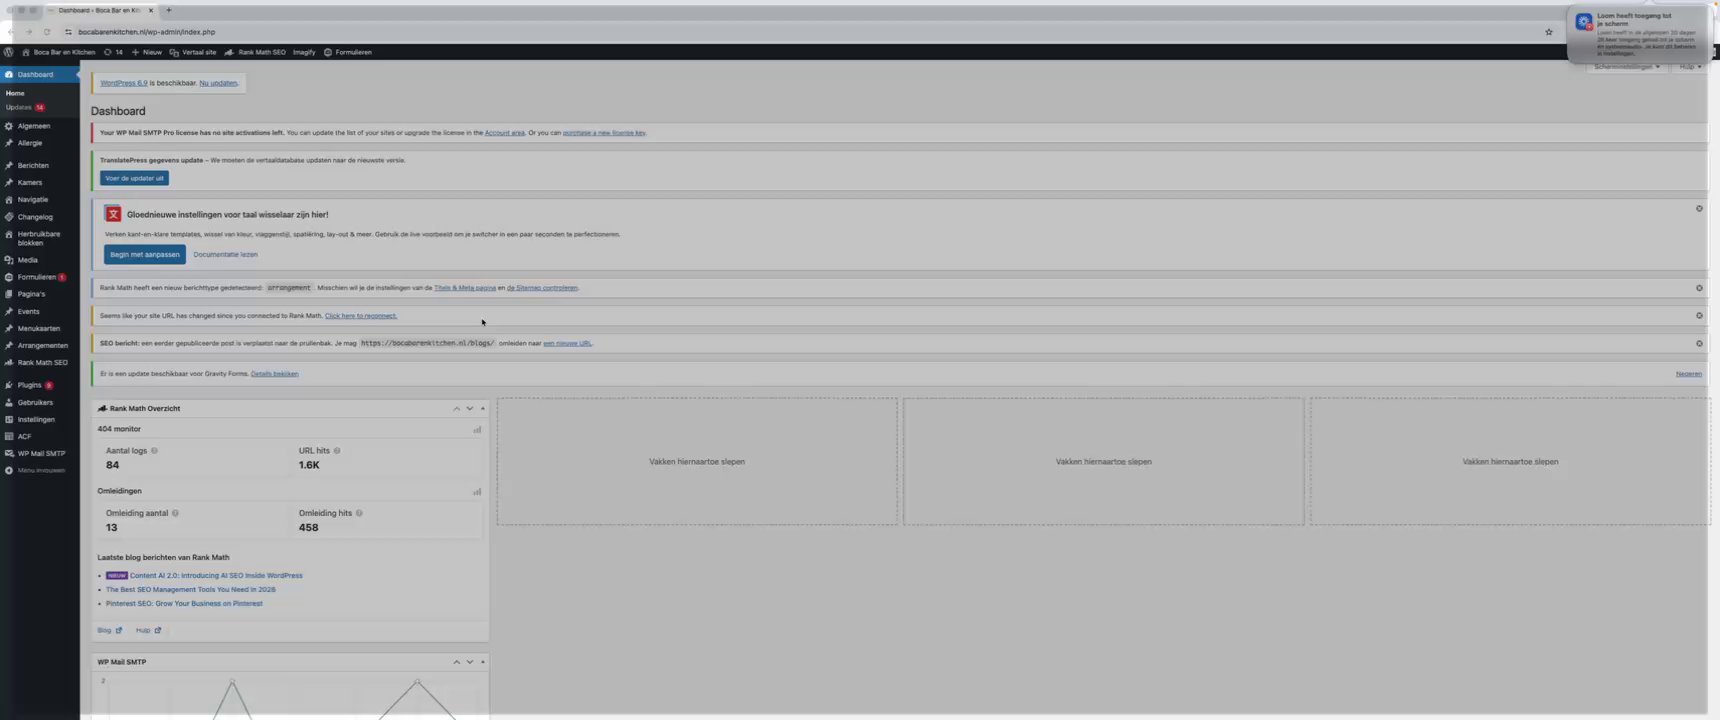Image resolution: width=1720 pixels, height=720 pixels.
Task: Open Account area link in SMTP notice
Action: (x=505, y=132)
